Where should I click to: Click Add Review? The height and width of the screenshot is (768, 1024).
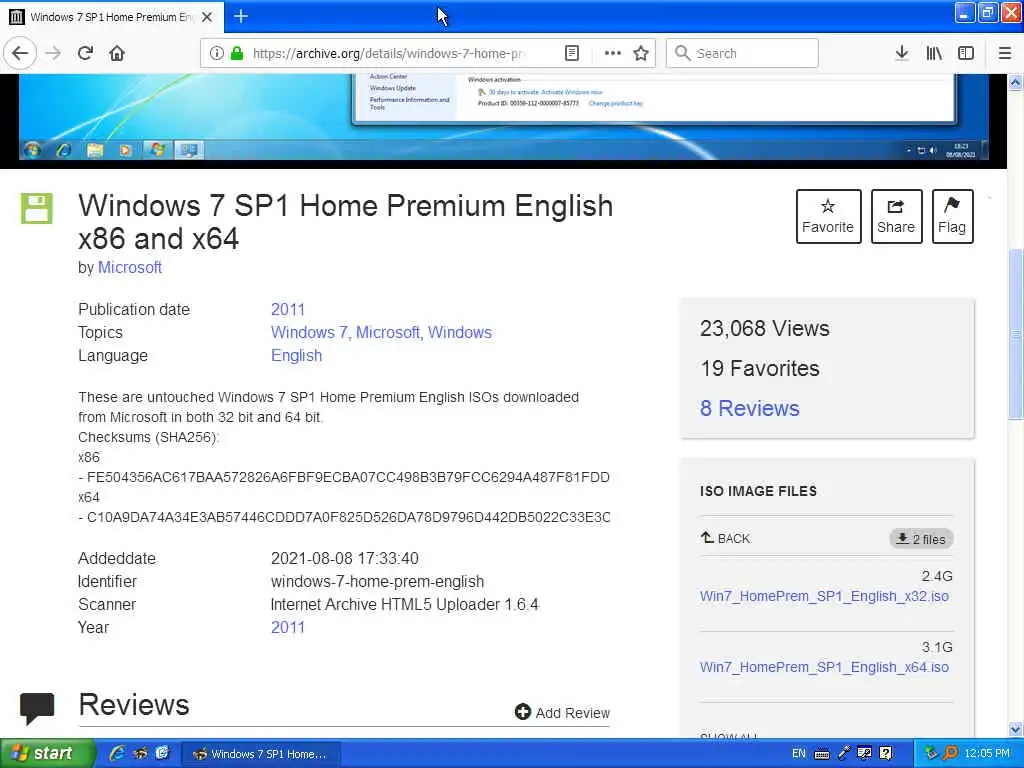click(x=562, y=712)
